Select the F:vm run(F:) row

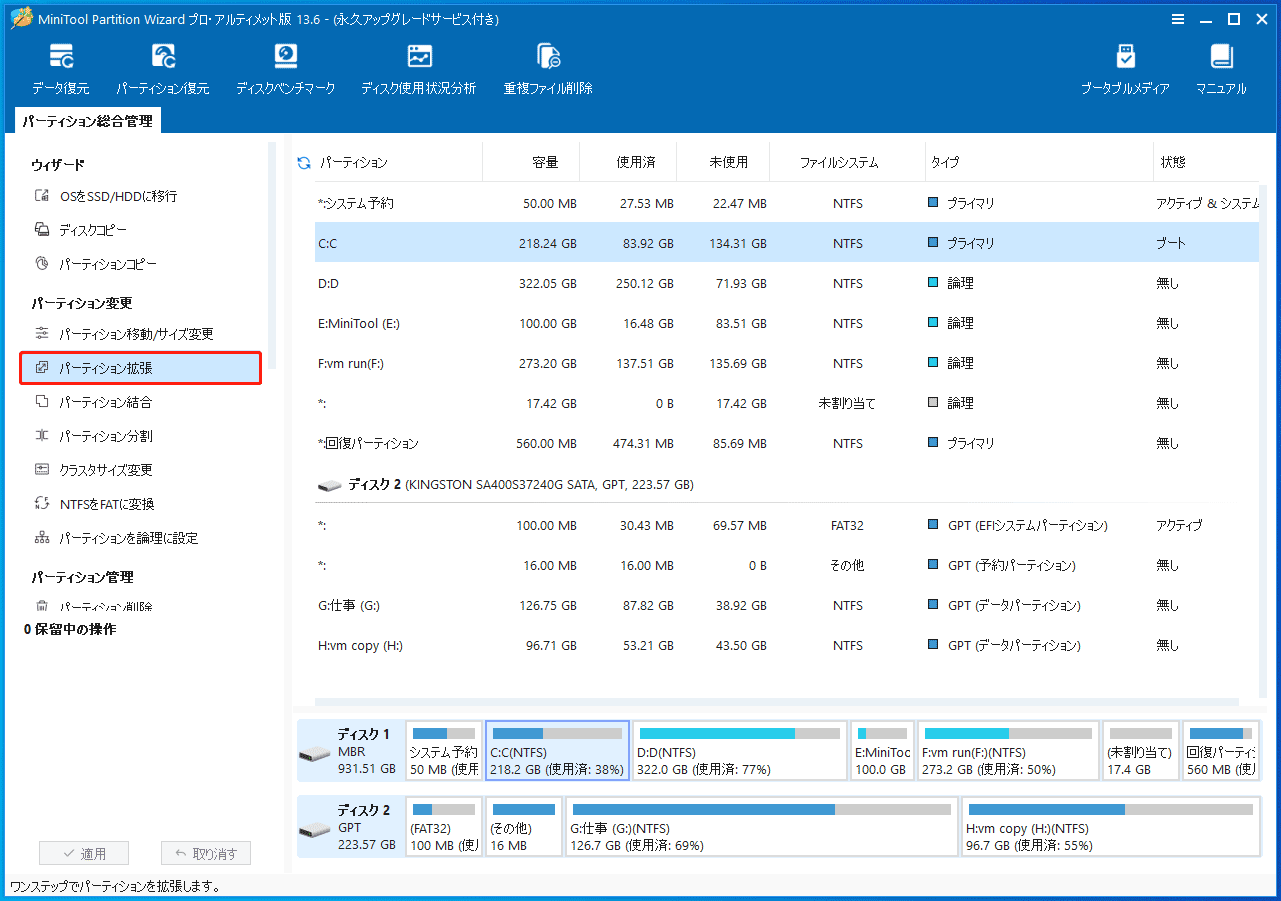[x=786, y=363]
